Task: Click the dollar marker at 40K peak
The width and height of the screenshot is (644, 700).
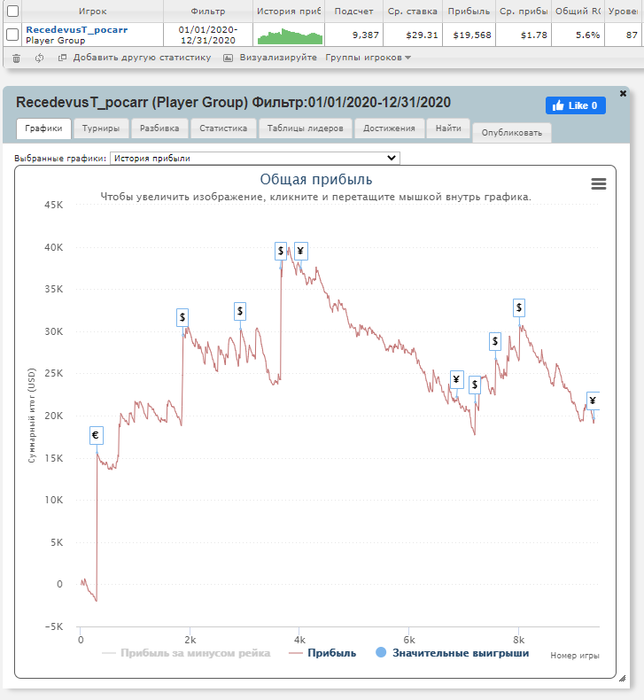Action: (280, 251)
